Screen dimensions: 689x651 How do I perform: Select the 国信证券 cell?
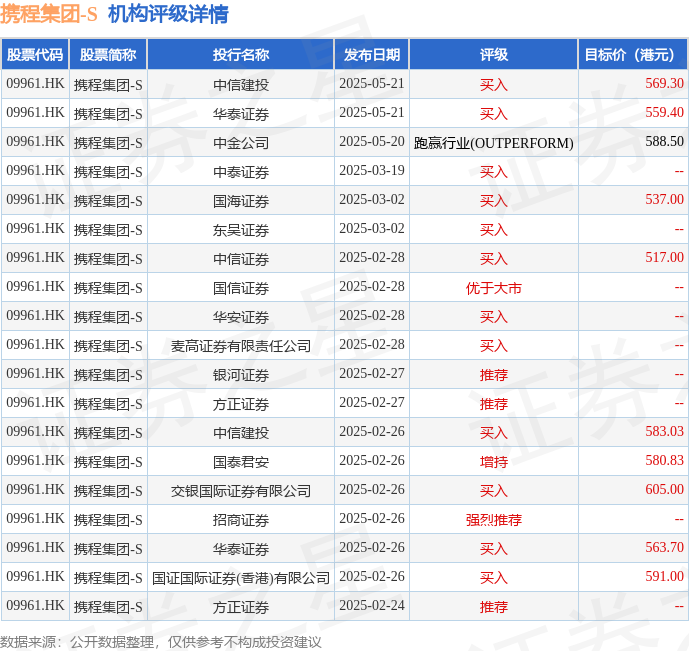[x=241, y=288]
